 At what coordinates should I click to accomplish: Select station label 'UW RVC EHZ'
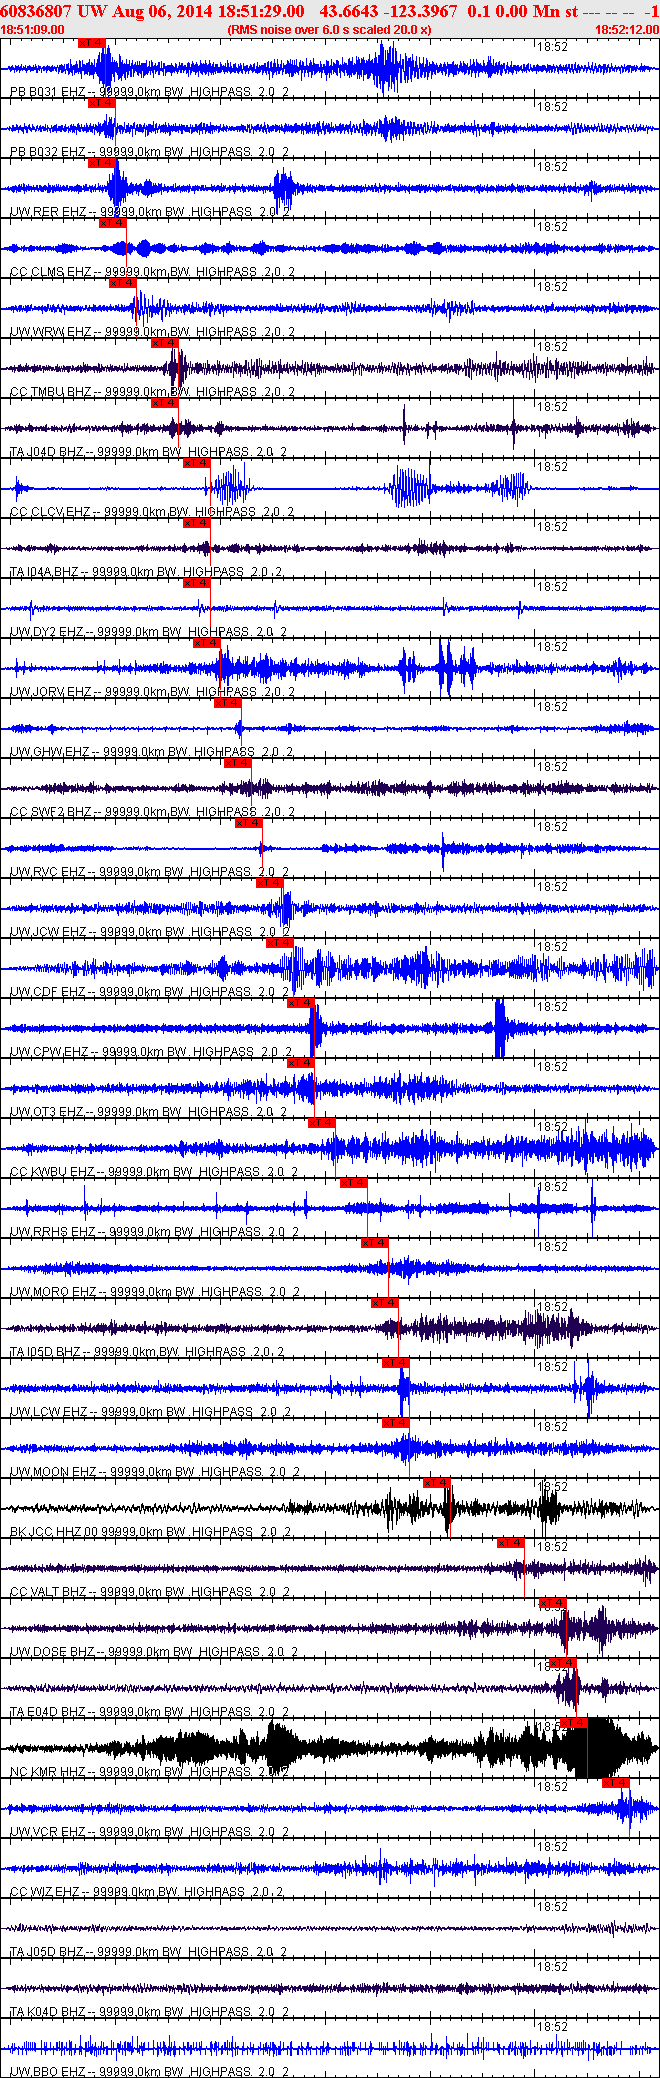[x=47, y=872]
